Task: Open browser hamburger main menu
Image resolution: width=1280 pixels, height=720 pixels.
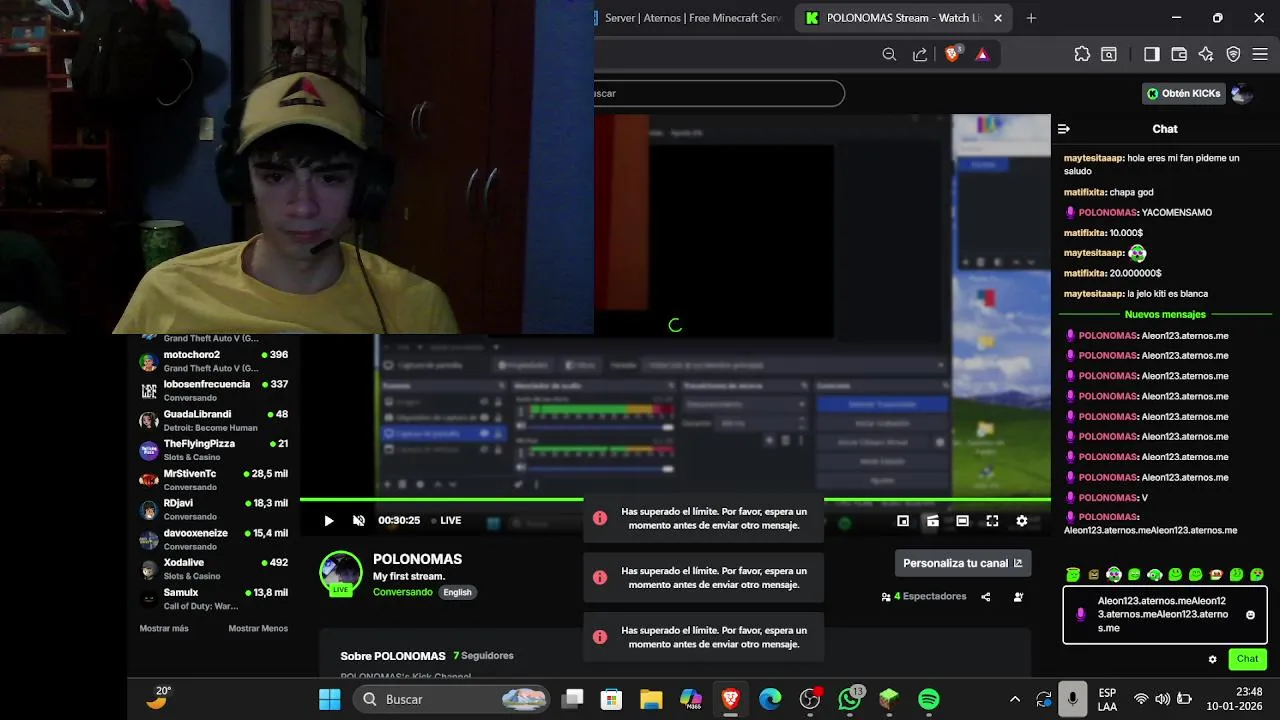Action: [x=1260, y=55]
